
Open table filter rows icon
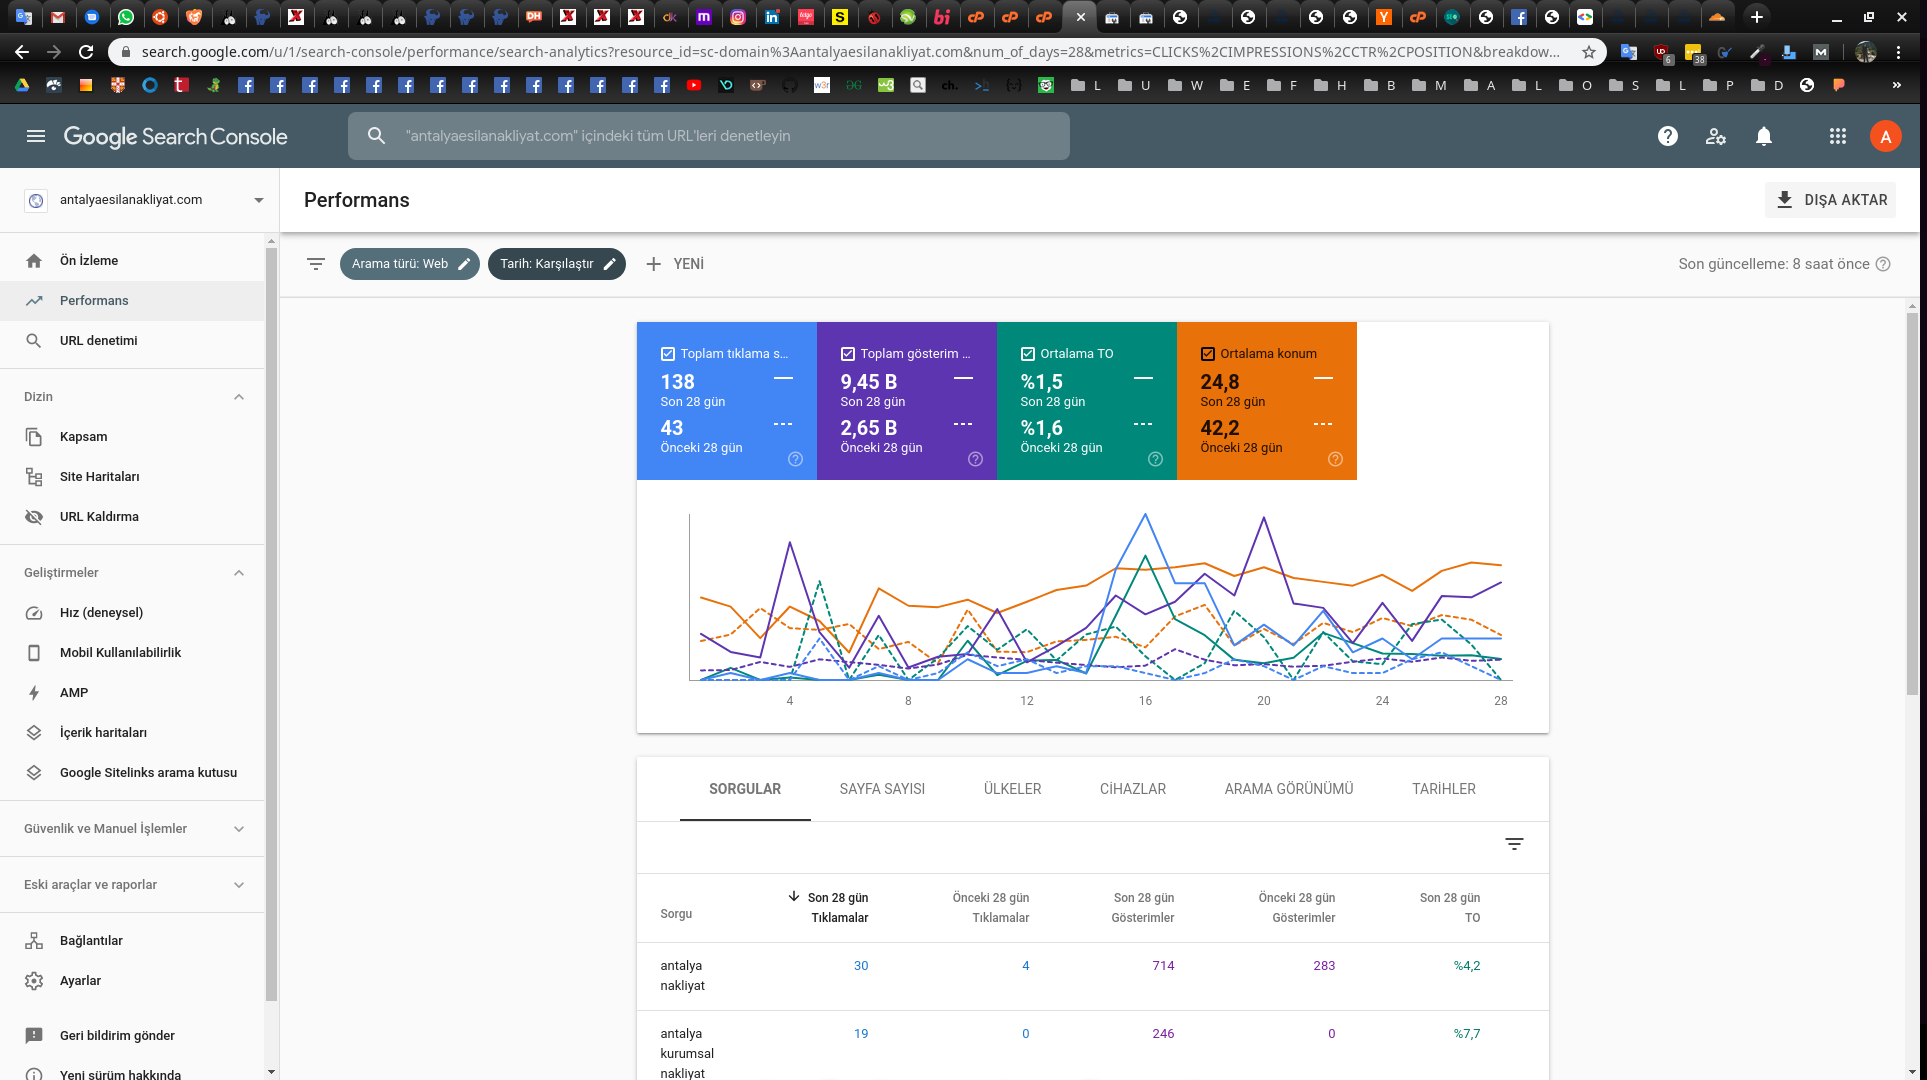click(1515, 845)
